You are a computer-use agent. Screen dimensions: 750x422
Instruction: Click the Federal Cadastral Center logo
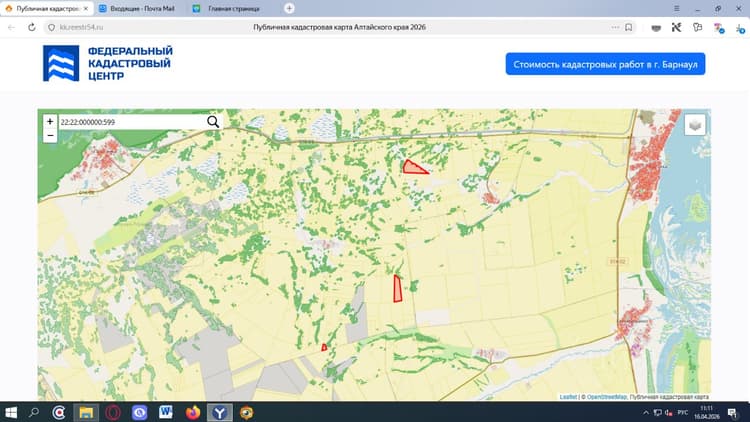pyautogui.click(x=108, y=64)
